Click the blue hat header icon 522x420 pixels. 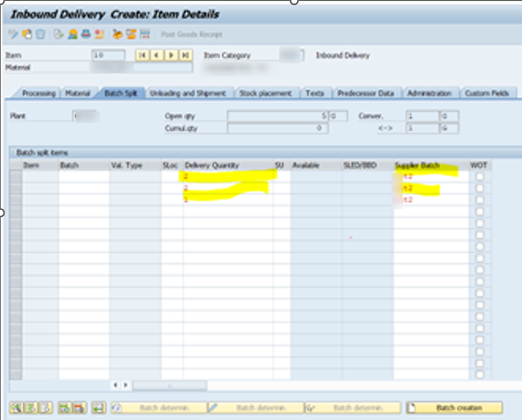(x=86, y=34)
